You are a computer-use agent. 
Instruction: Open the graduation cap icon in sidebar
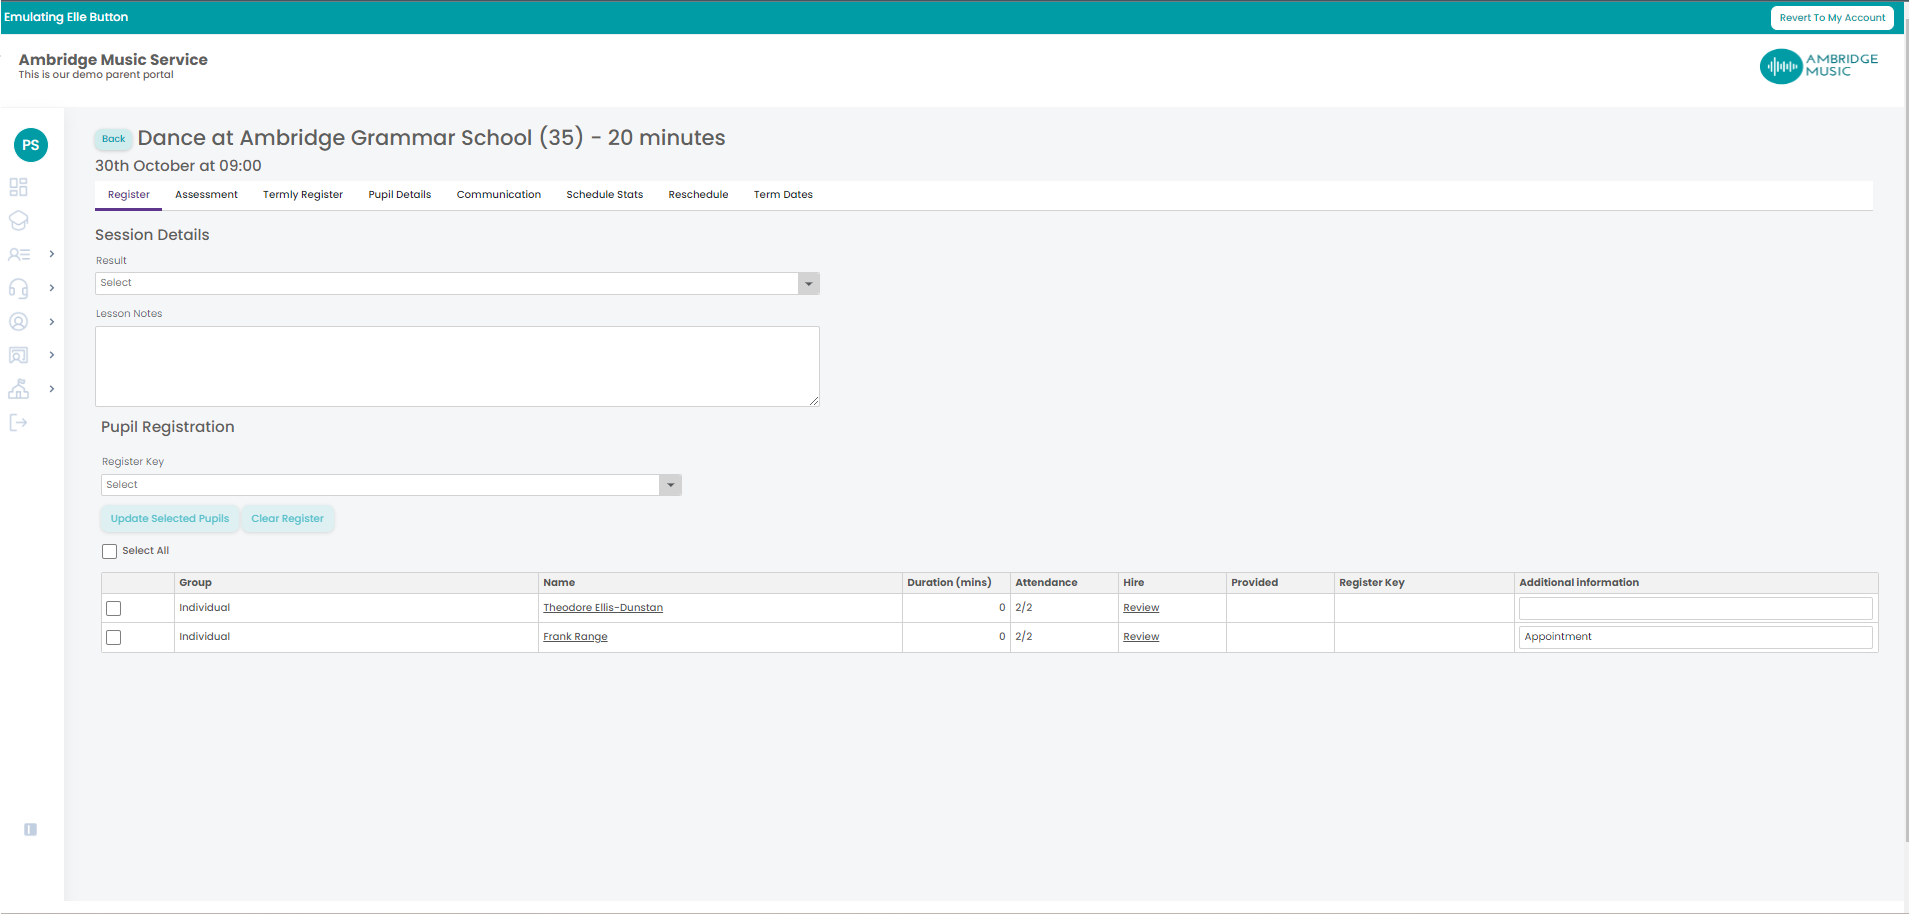(18, 220)
